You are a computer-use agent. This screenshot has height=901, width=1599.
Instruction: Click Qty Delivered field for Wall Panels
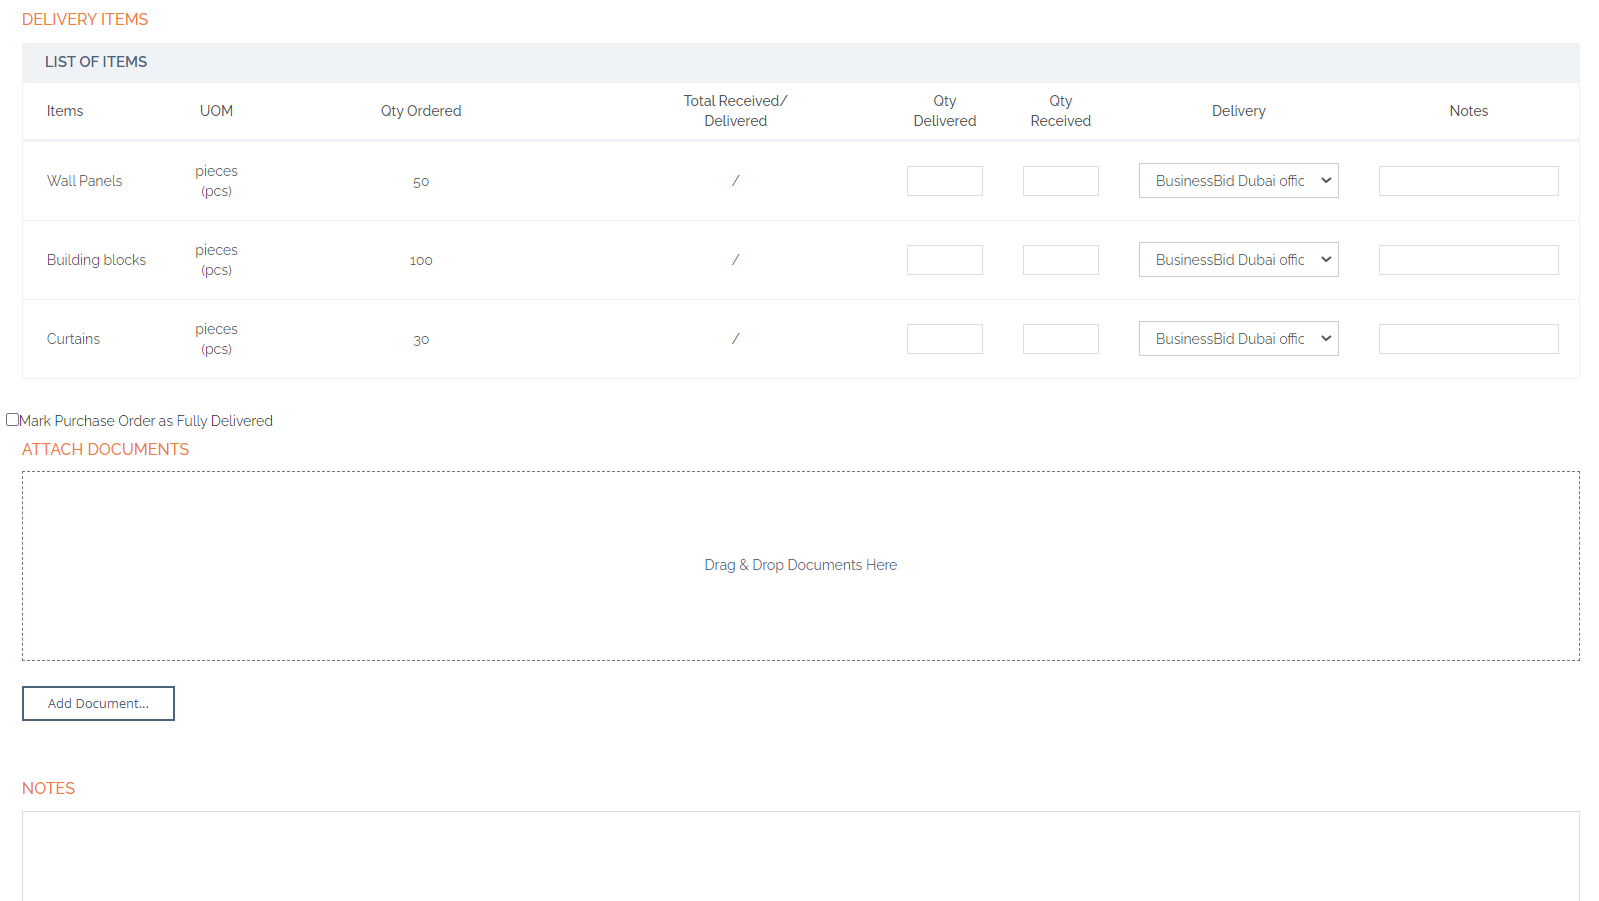tap(944, 181)
